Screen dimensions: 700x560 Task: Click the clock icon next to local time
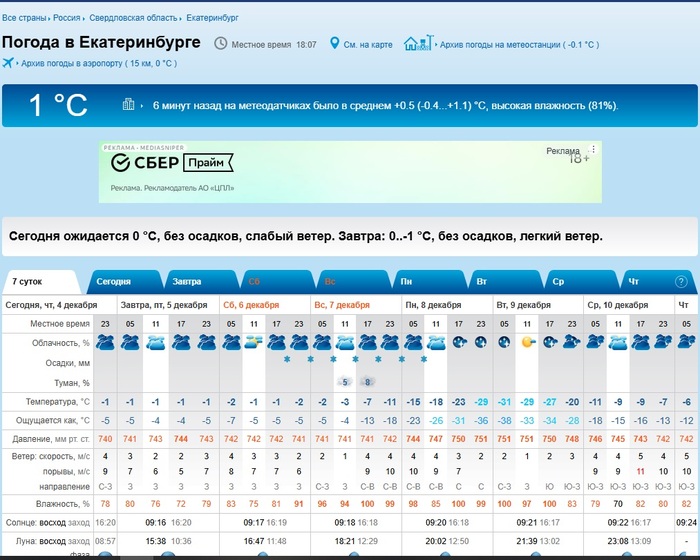coord(221,44)
